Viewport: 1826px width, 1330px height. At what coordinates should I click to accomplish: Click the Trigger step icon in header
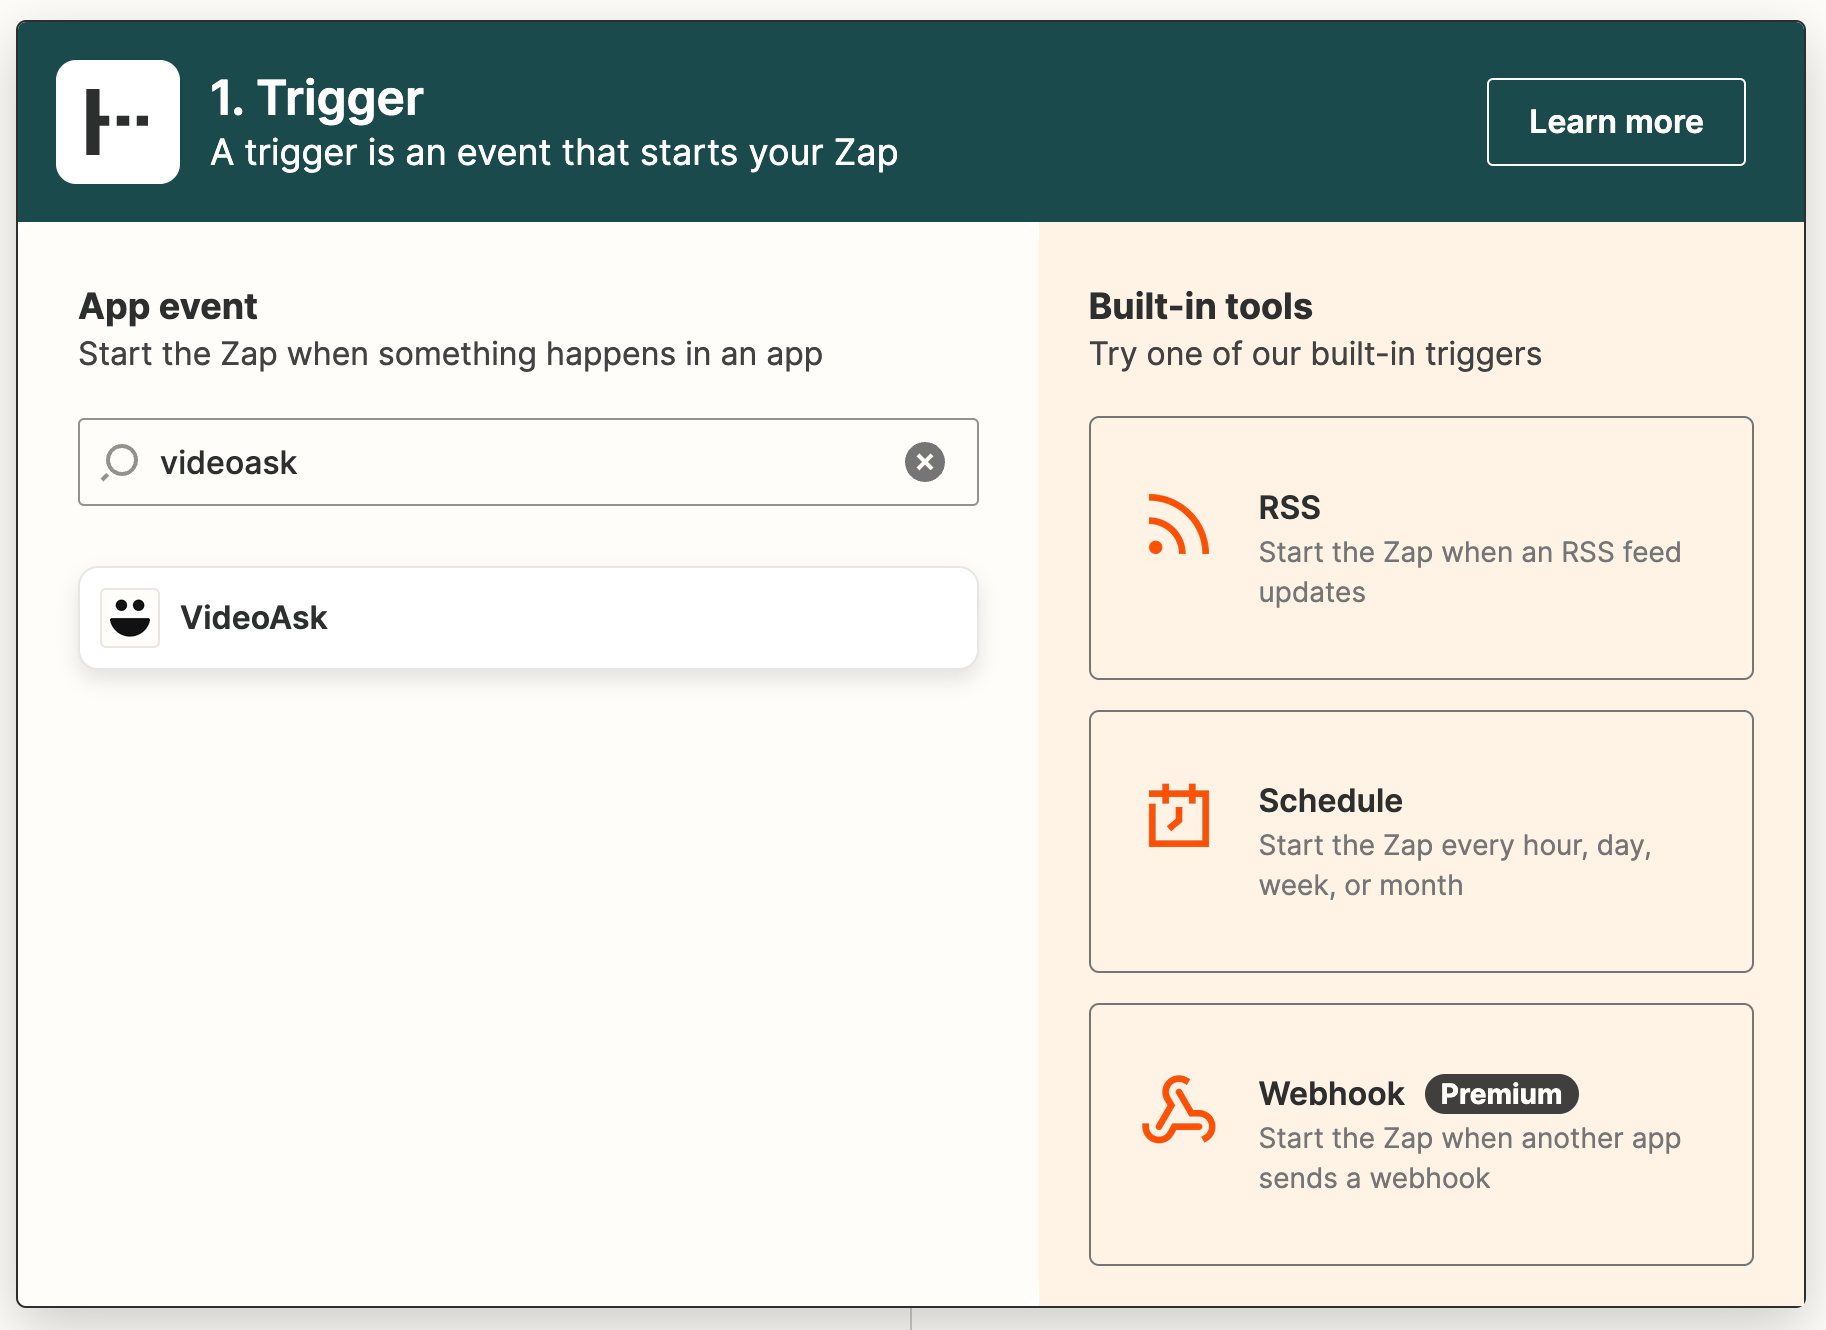pyautogui.click(x=118, y=122)
